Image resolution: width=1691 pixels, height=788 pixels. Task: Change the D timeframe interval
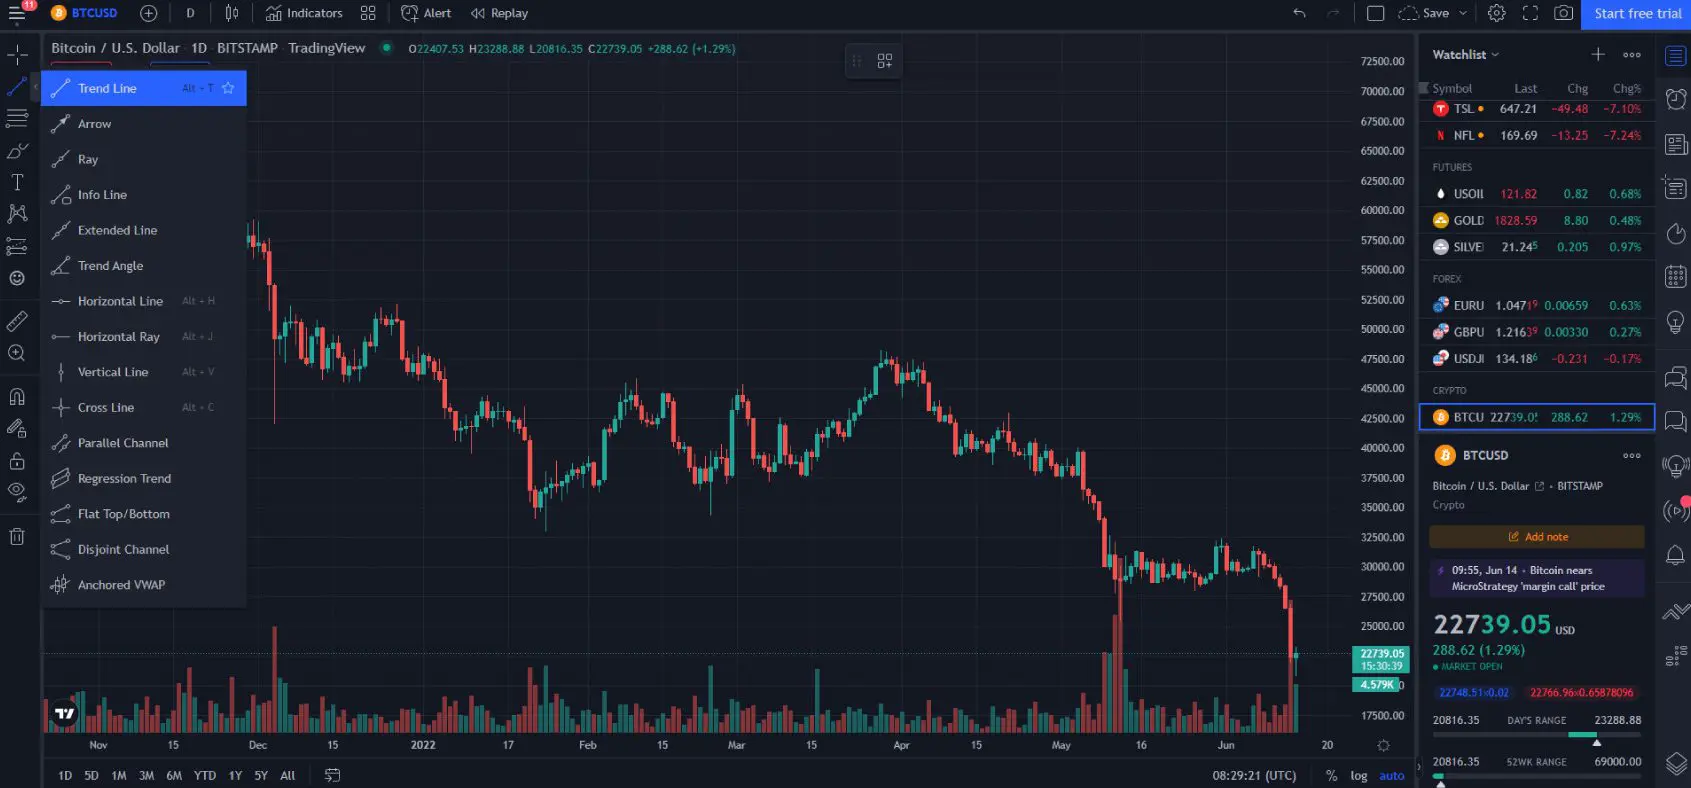point(190,13)
